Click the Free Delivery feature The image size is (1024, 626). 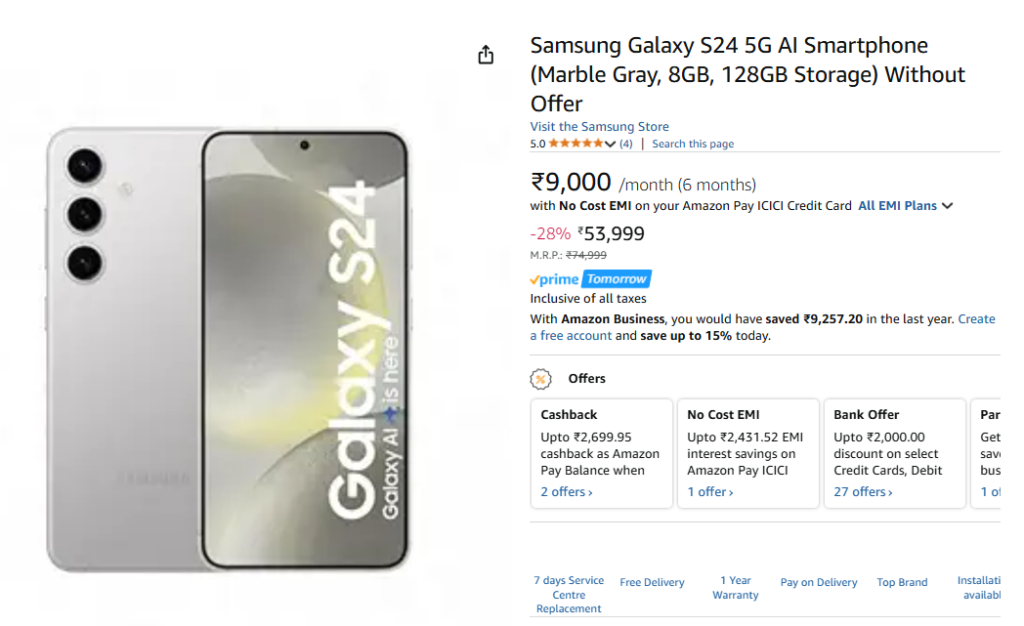[652, 582]
